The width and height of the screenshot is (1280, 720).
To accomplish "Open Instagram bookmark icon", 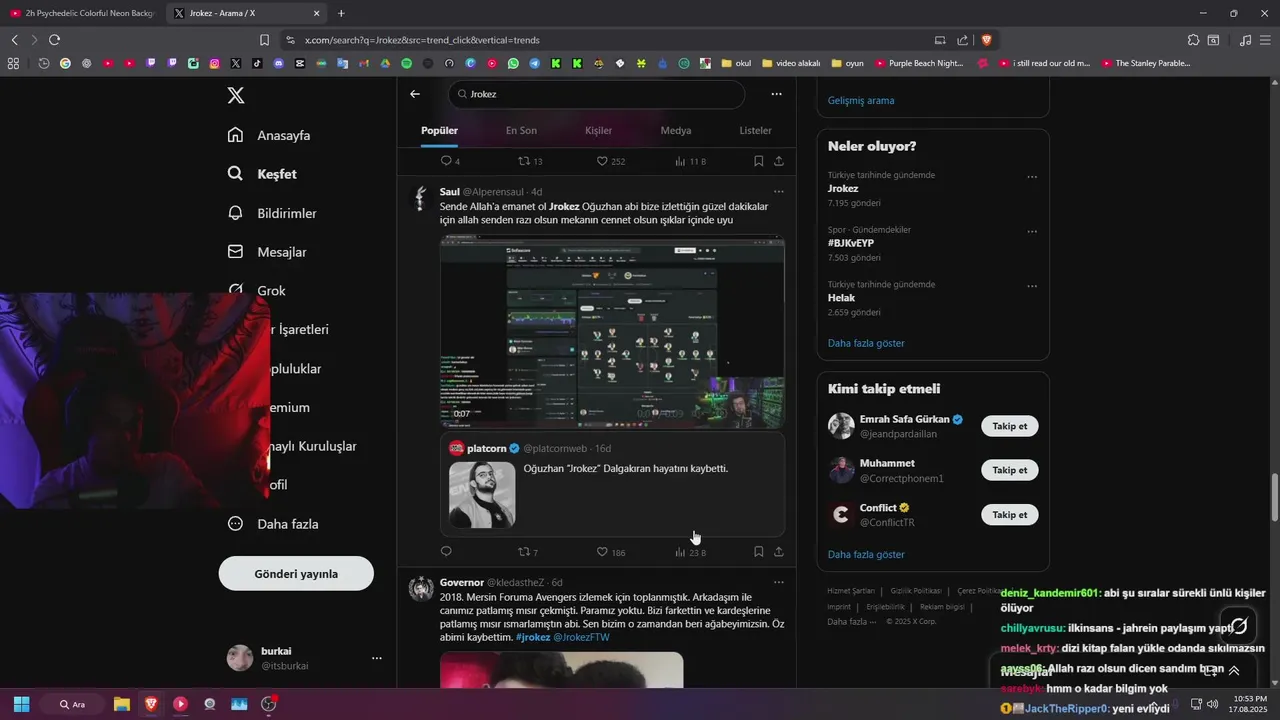I will click(x=214, y=63).
